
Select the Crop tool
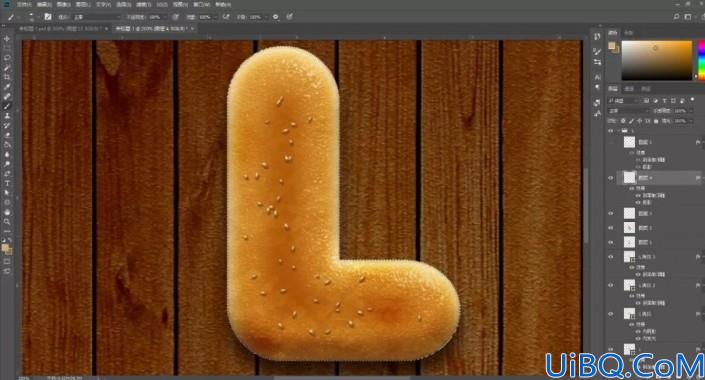tap(7, 77)
